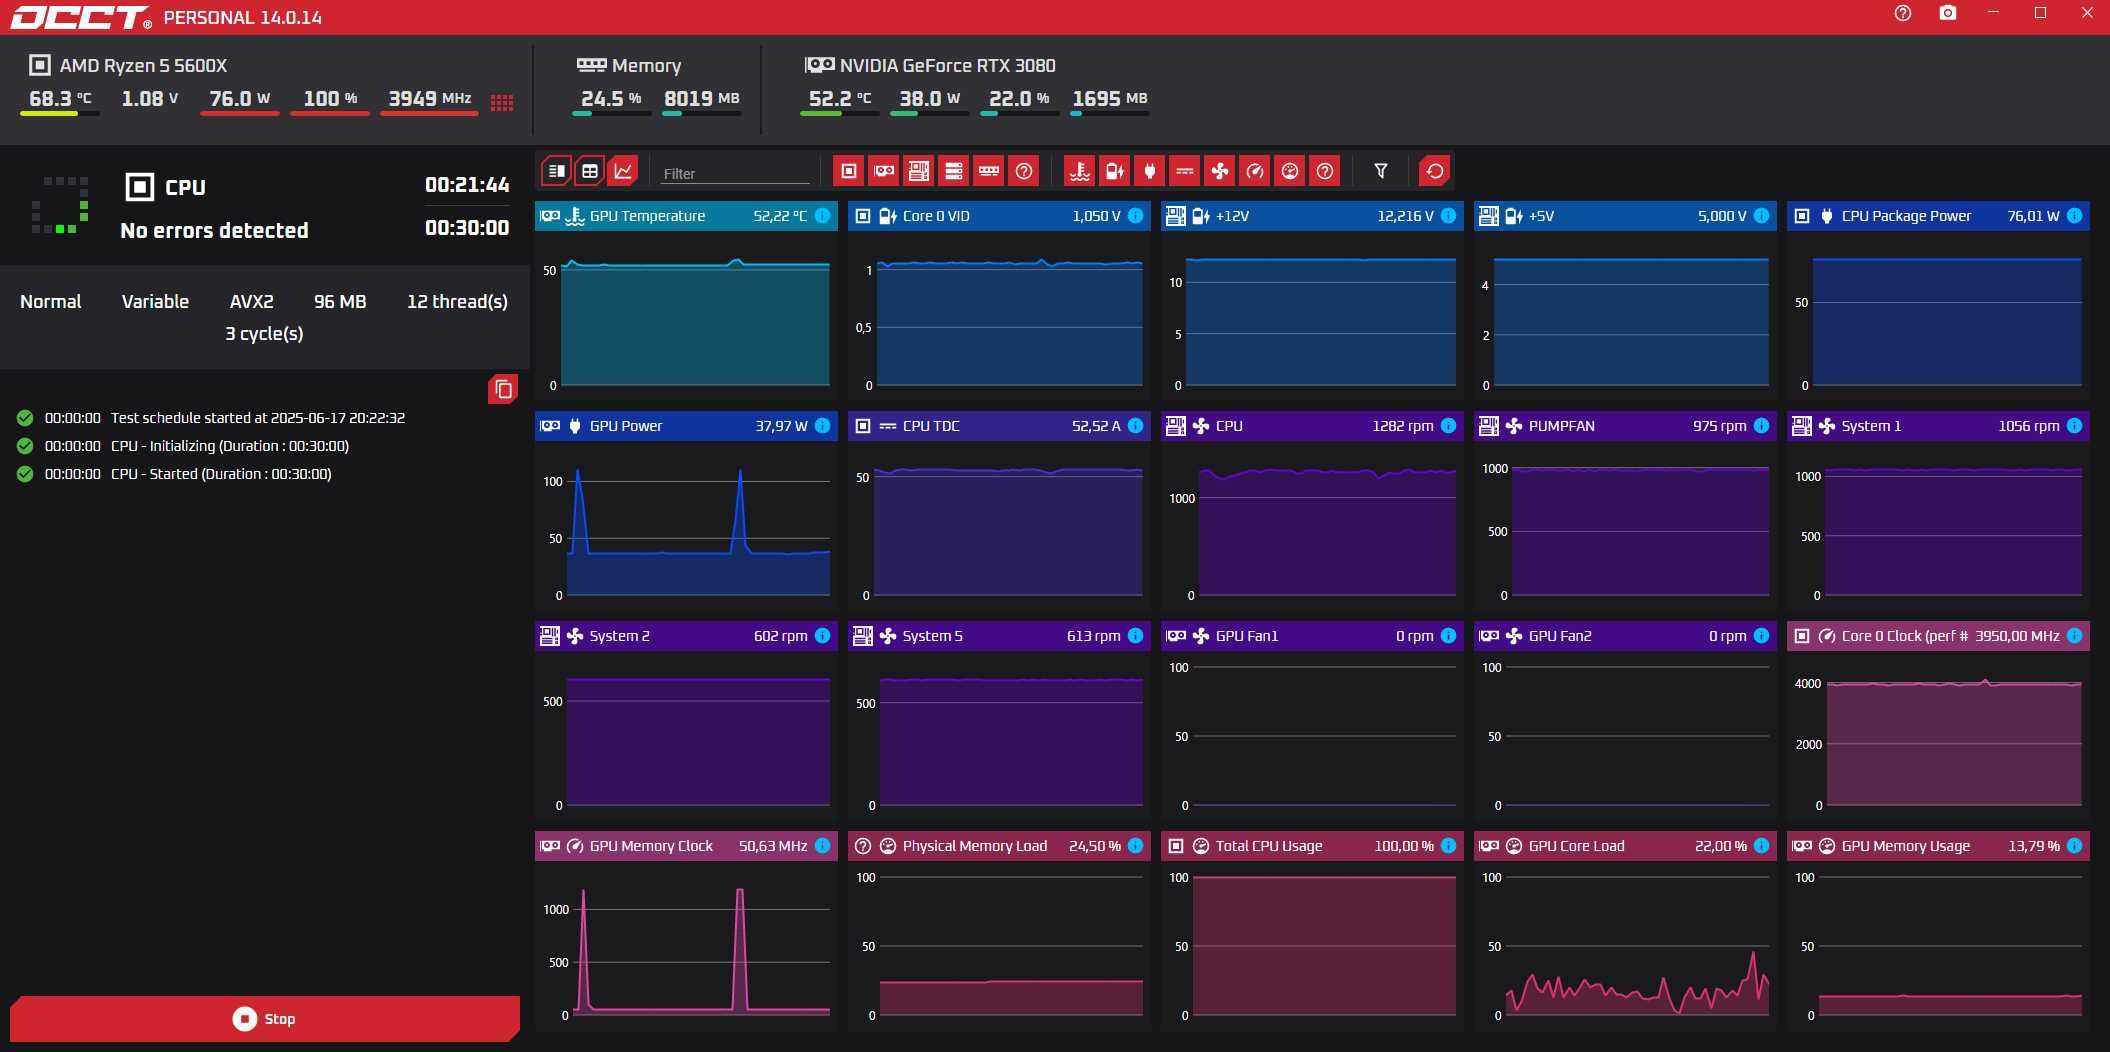Open core grid next to 3949 MHz
2110x1052 pixels.
(x=502, y=102)
